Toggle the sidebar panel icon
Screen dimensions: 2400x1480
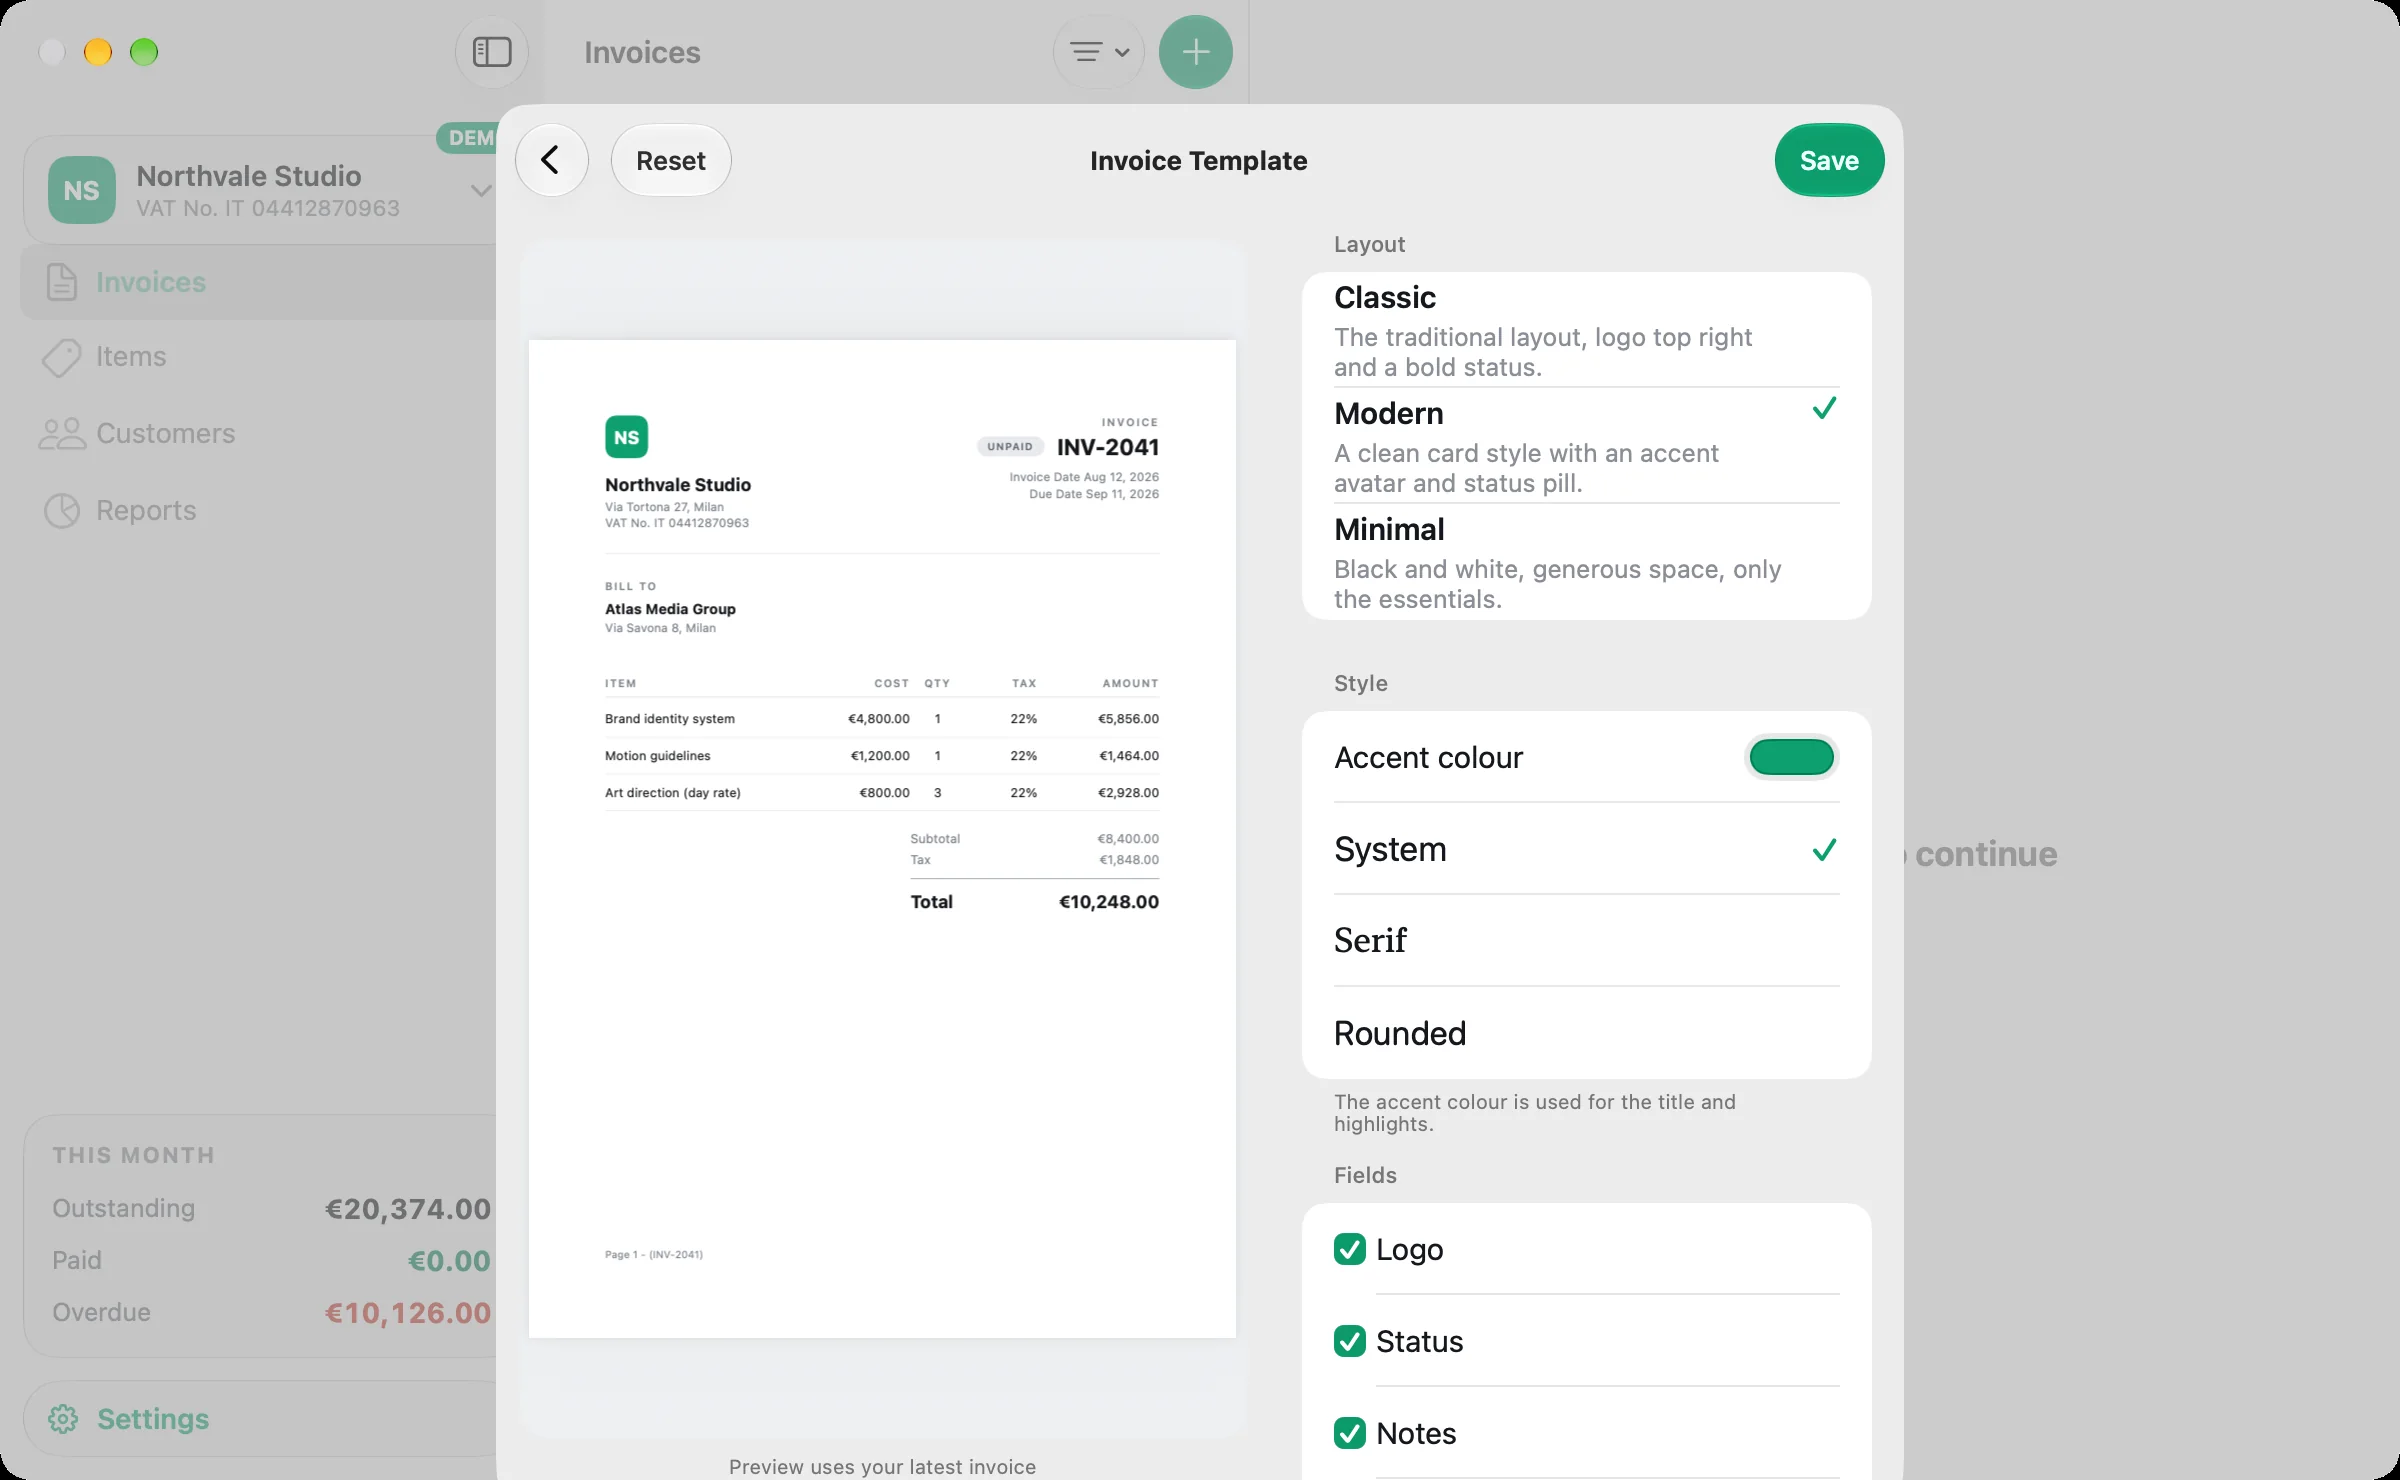[x=492, y=52]
